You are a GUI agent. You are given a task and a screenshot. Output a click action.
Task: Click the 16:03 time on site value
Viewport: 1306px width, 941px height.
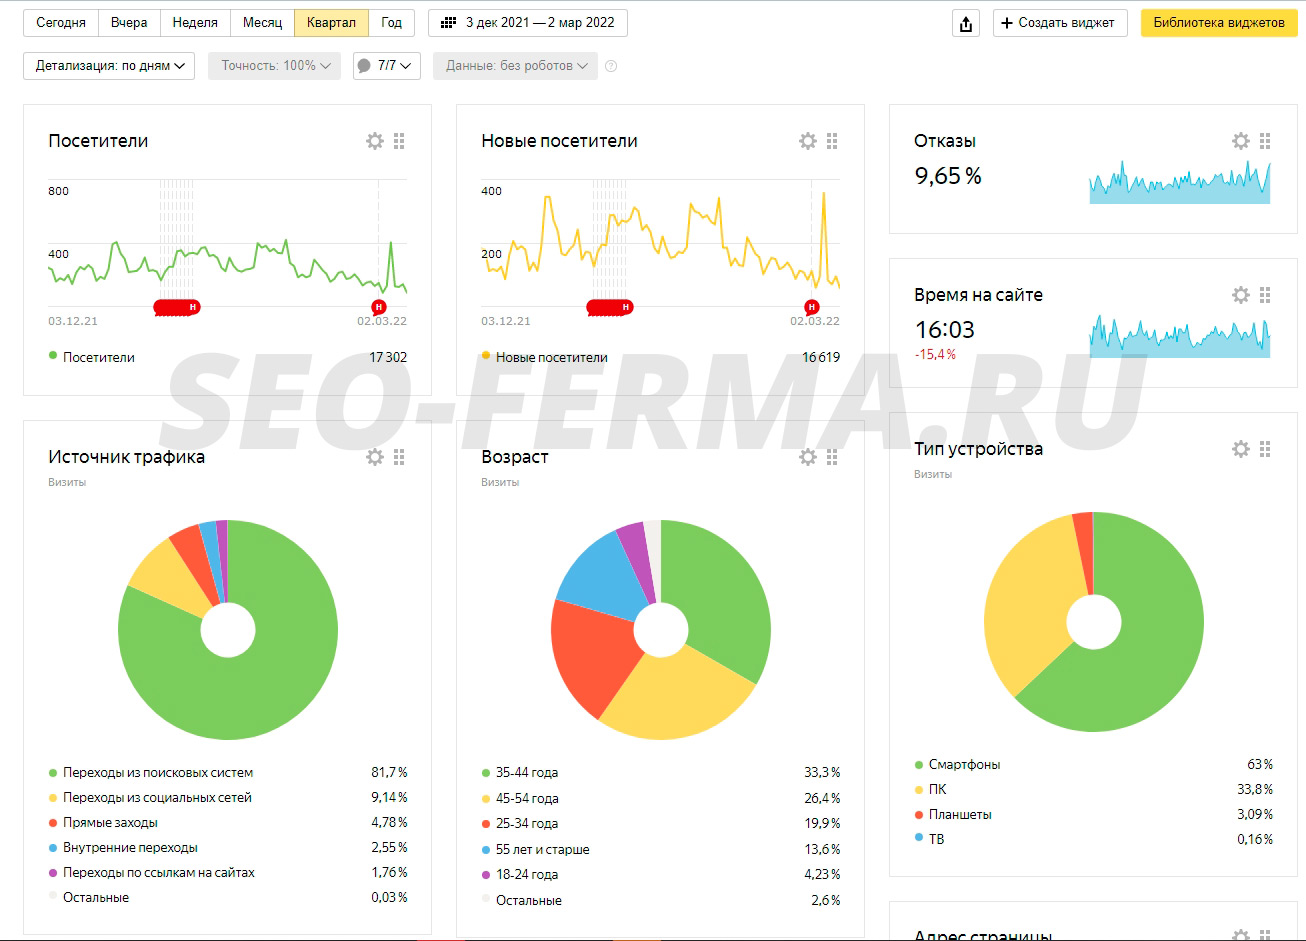944,329
